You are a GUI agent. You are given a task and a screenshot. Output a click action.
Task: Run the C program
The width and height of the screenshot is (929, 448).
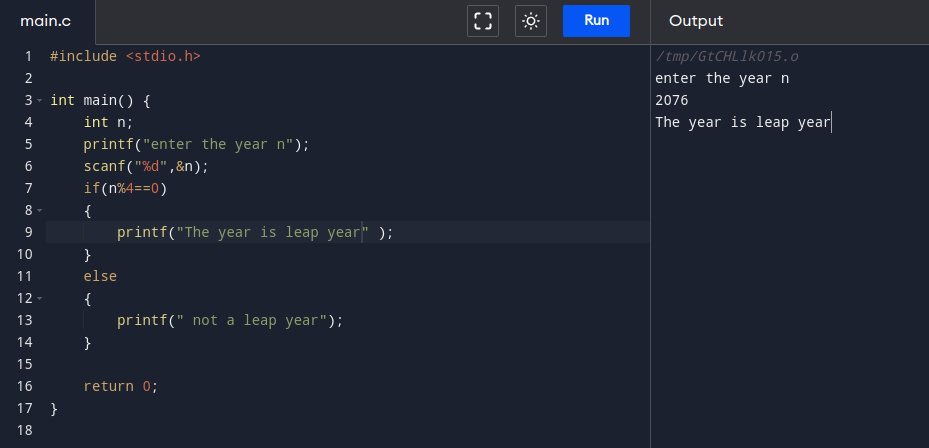click(x=596, y=21)
